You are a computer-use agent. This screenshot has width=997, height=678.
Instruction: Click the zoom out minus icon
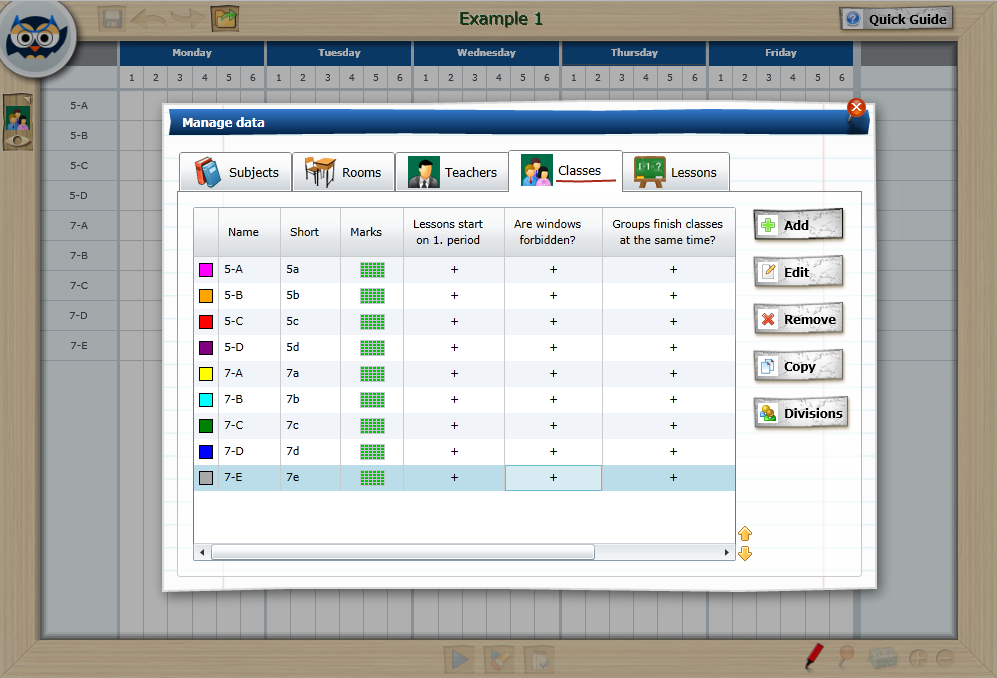click(x=945, y=658)
